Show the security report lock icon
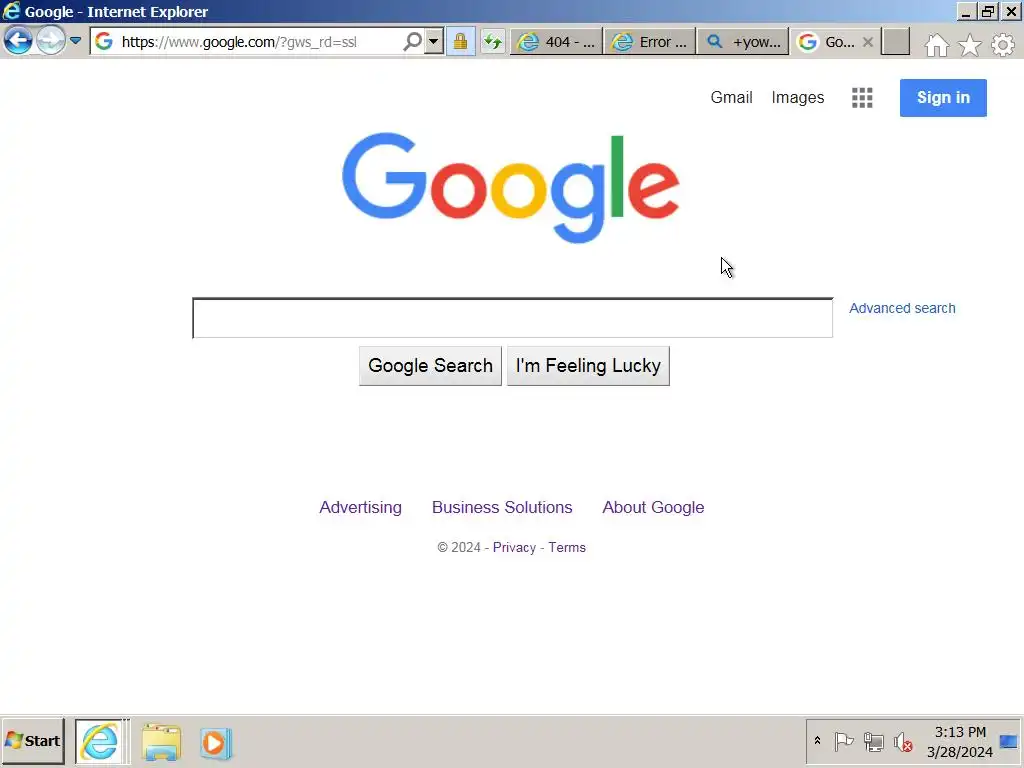The image size is (1024, 768). pyautogui.click(x=460, y=42)
